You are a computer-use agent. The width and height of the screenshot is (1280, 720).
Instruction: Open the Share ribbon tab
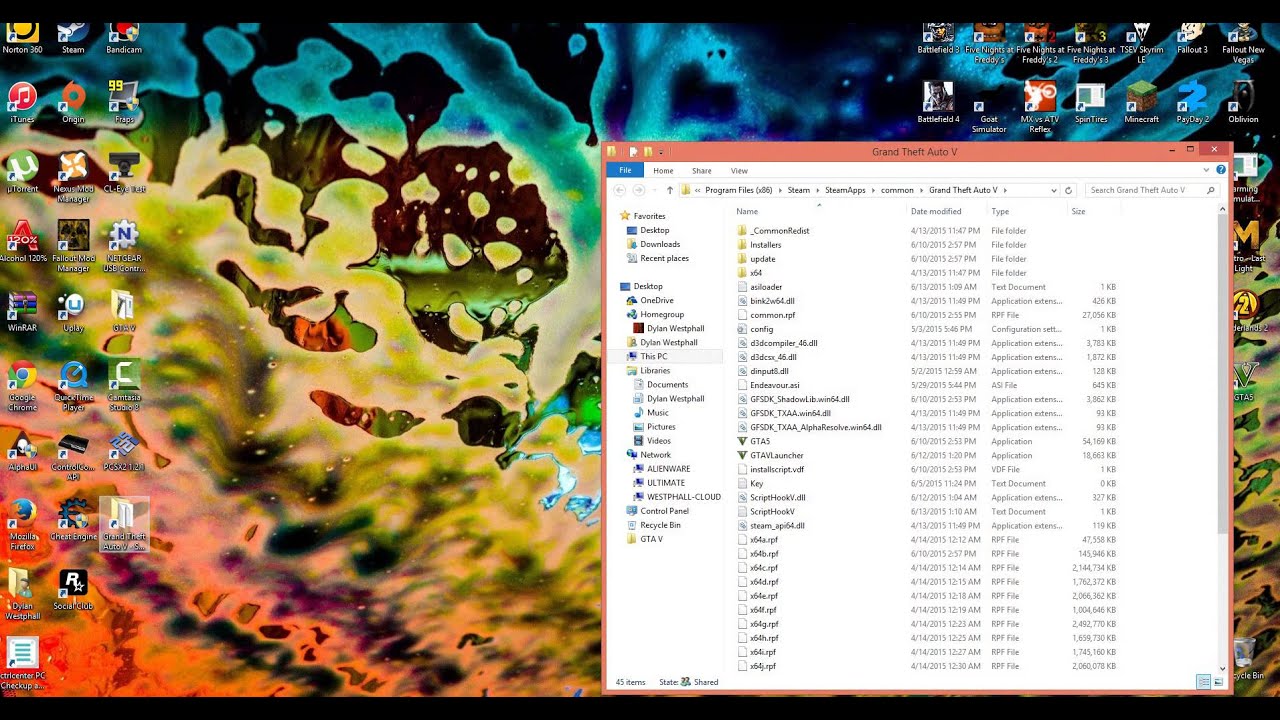tap(702, 171)
